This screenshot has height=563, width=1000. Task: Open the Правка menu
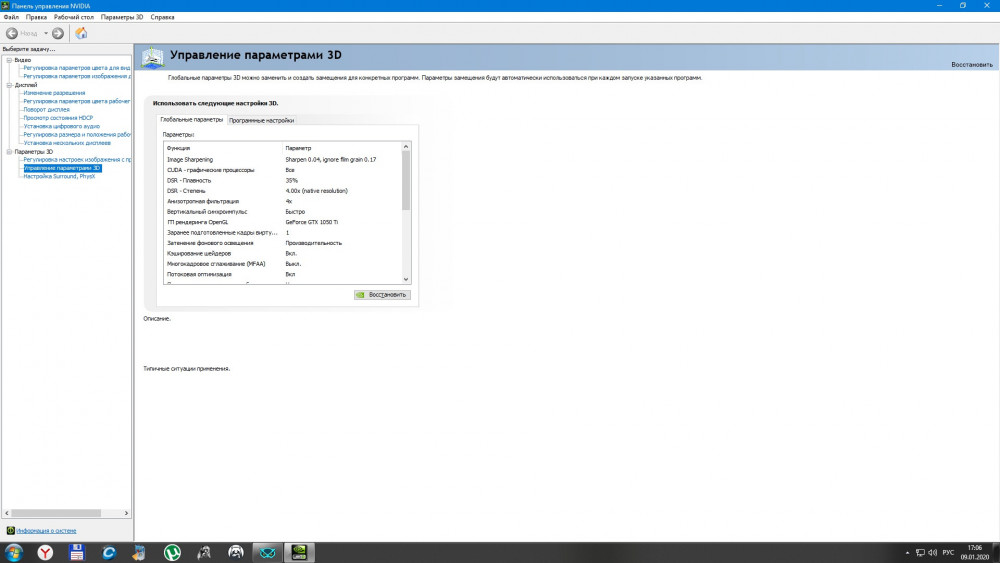(x=36, y=17)
